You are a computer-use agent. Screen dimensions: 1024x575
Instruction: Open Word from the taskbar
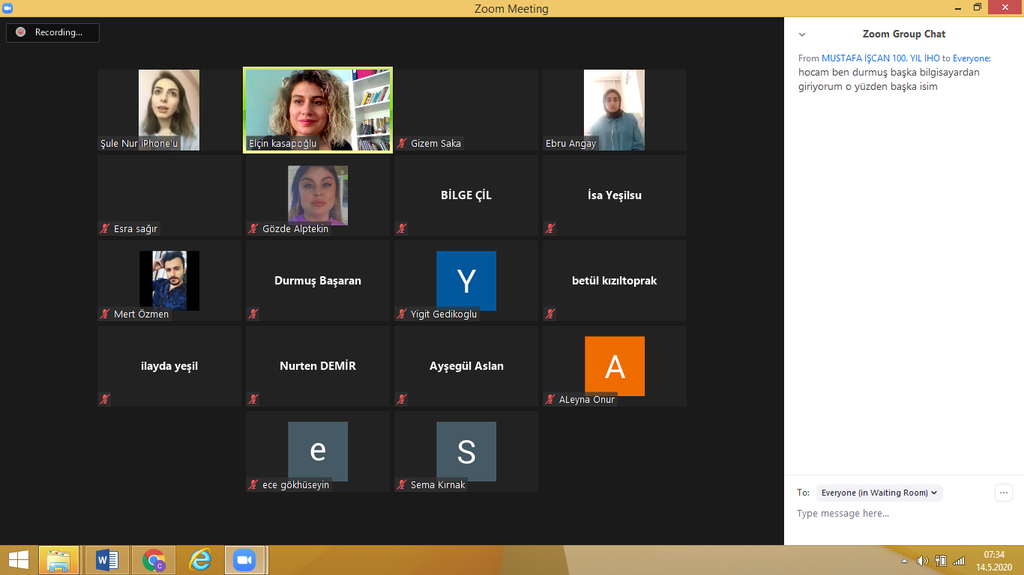coord(107,560)
